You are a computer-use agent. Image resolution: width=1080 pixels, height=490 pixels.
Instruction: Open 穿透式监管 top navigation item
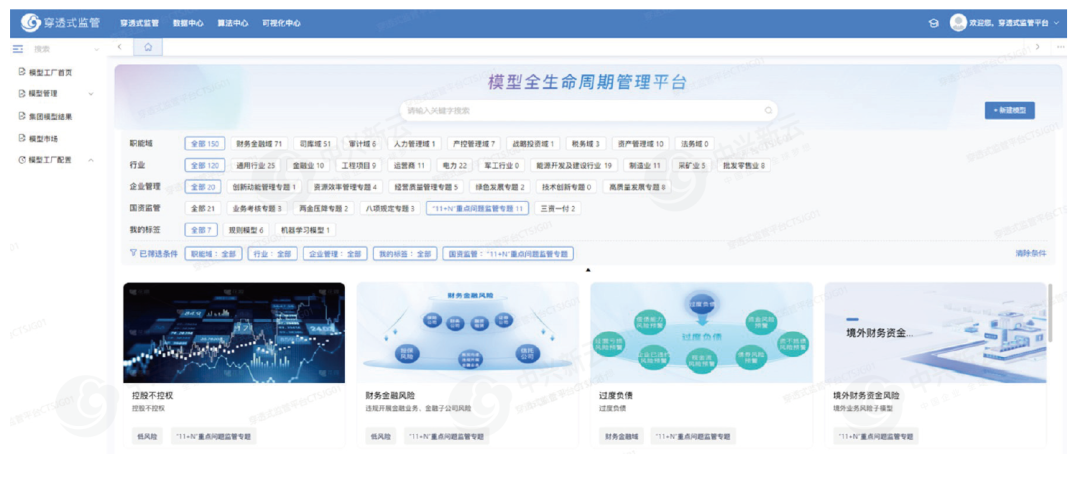tap(139, 23)
